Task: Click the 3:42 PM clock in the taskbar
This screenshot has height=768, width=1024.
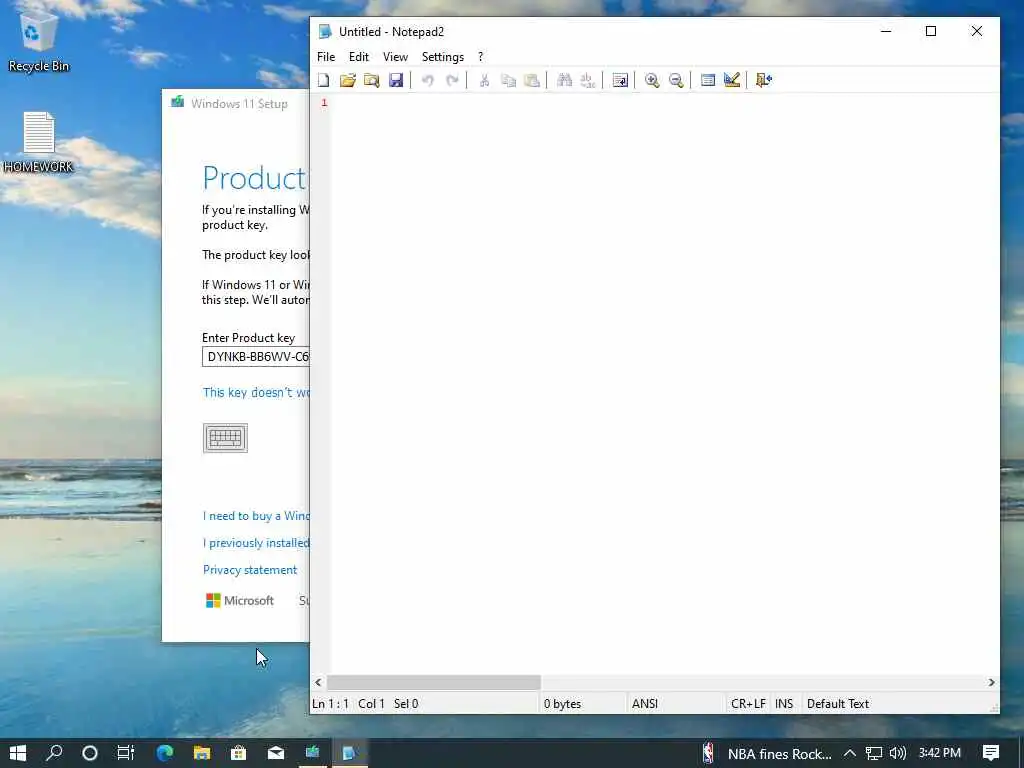Action: tap(940, 753)
